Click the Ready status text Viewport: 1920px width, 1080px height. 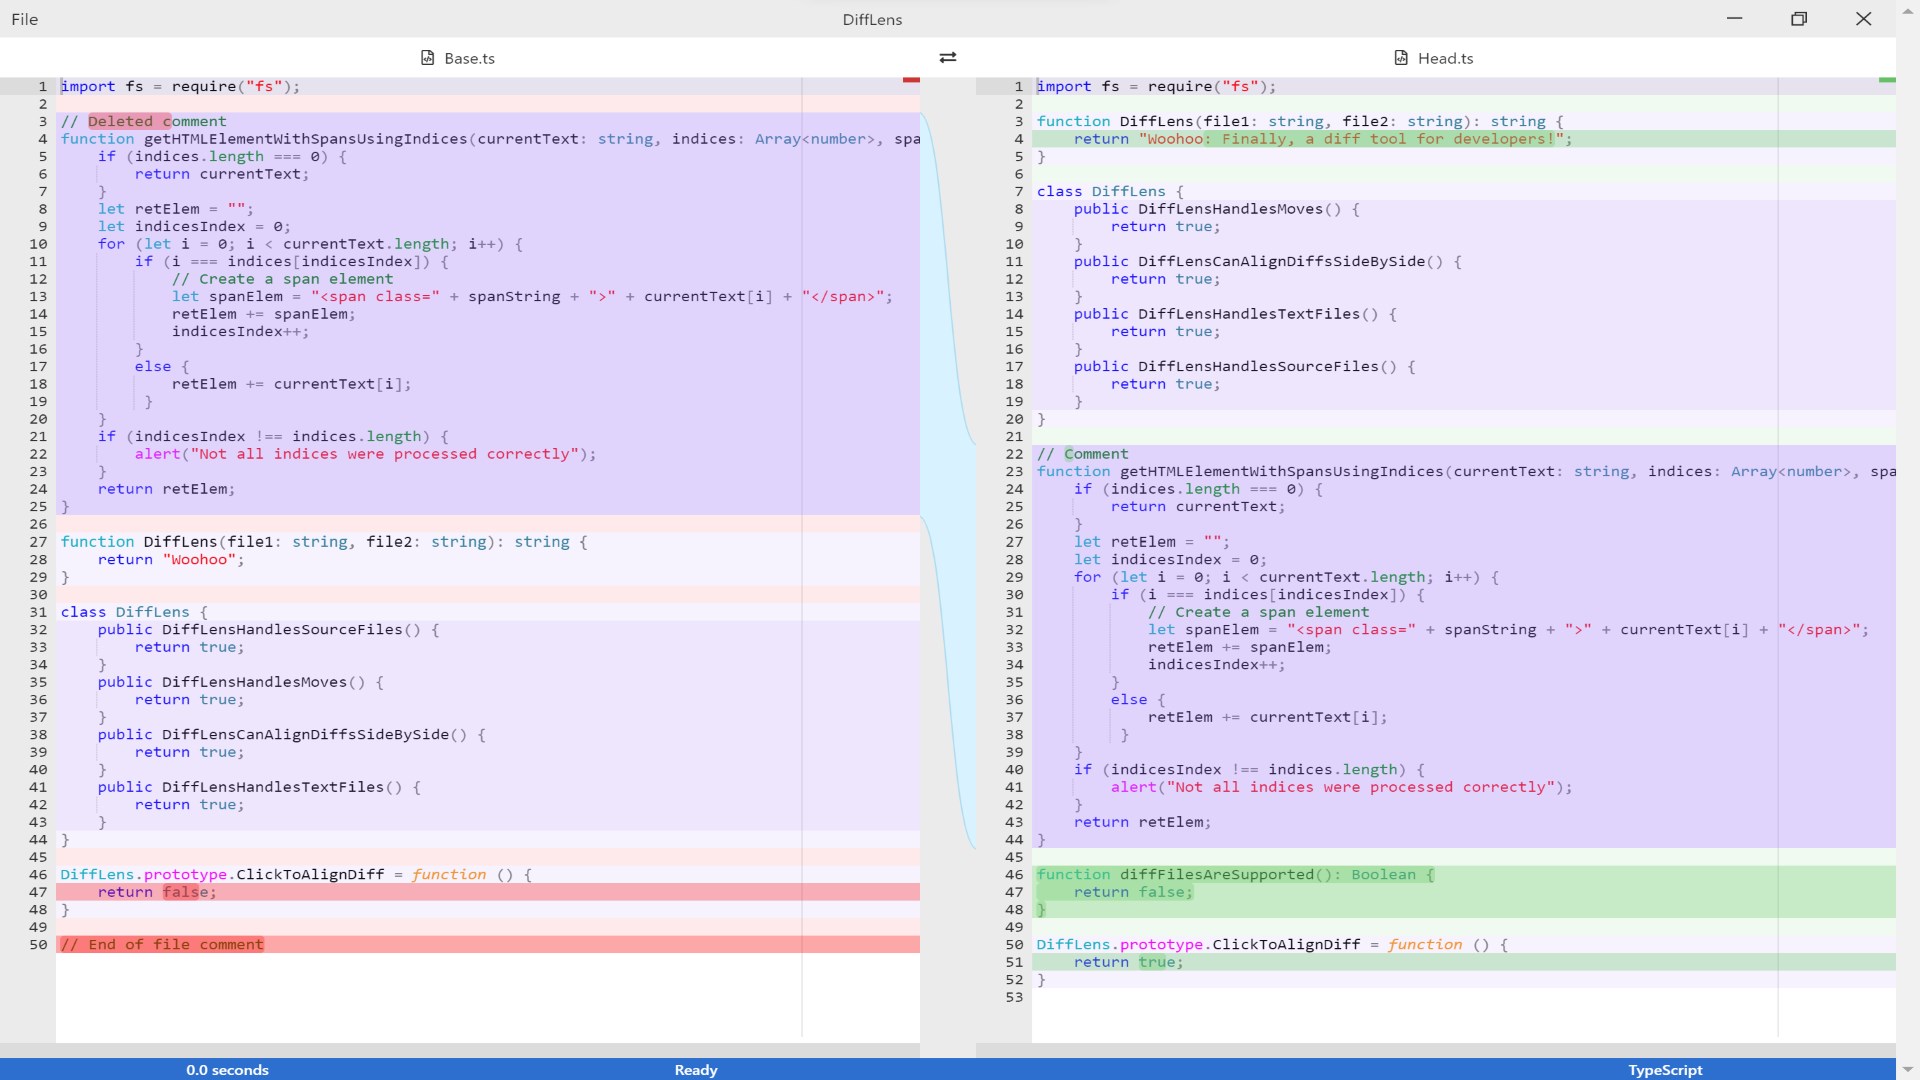696,1070
